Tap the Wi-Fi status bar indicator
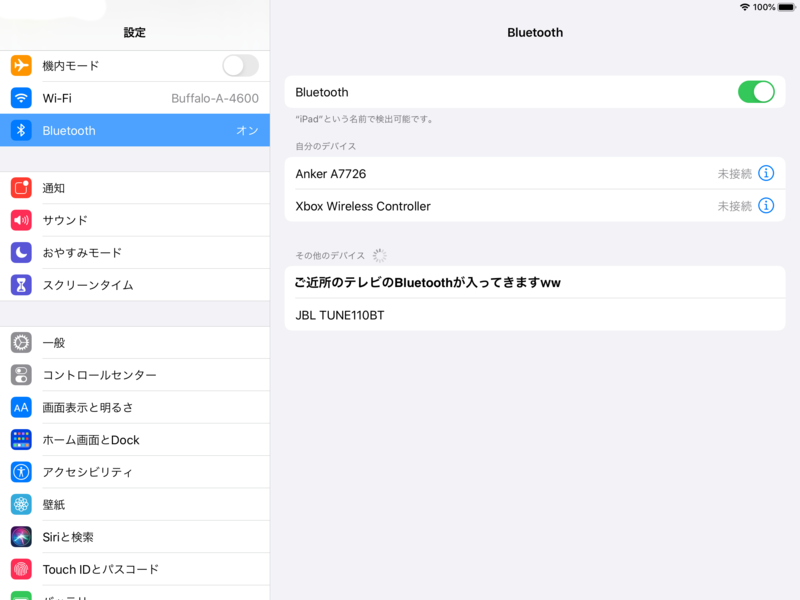 (x=745, y=7)
